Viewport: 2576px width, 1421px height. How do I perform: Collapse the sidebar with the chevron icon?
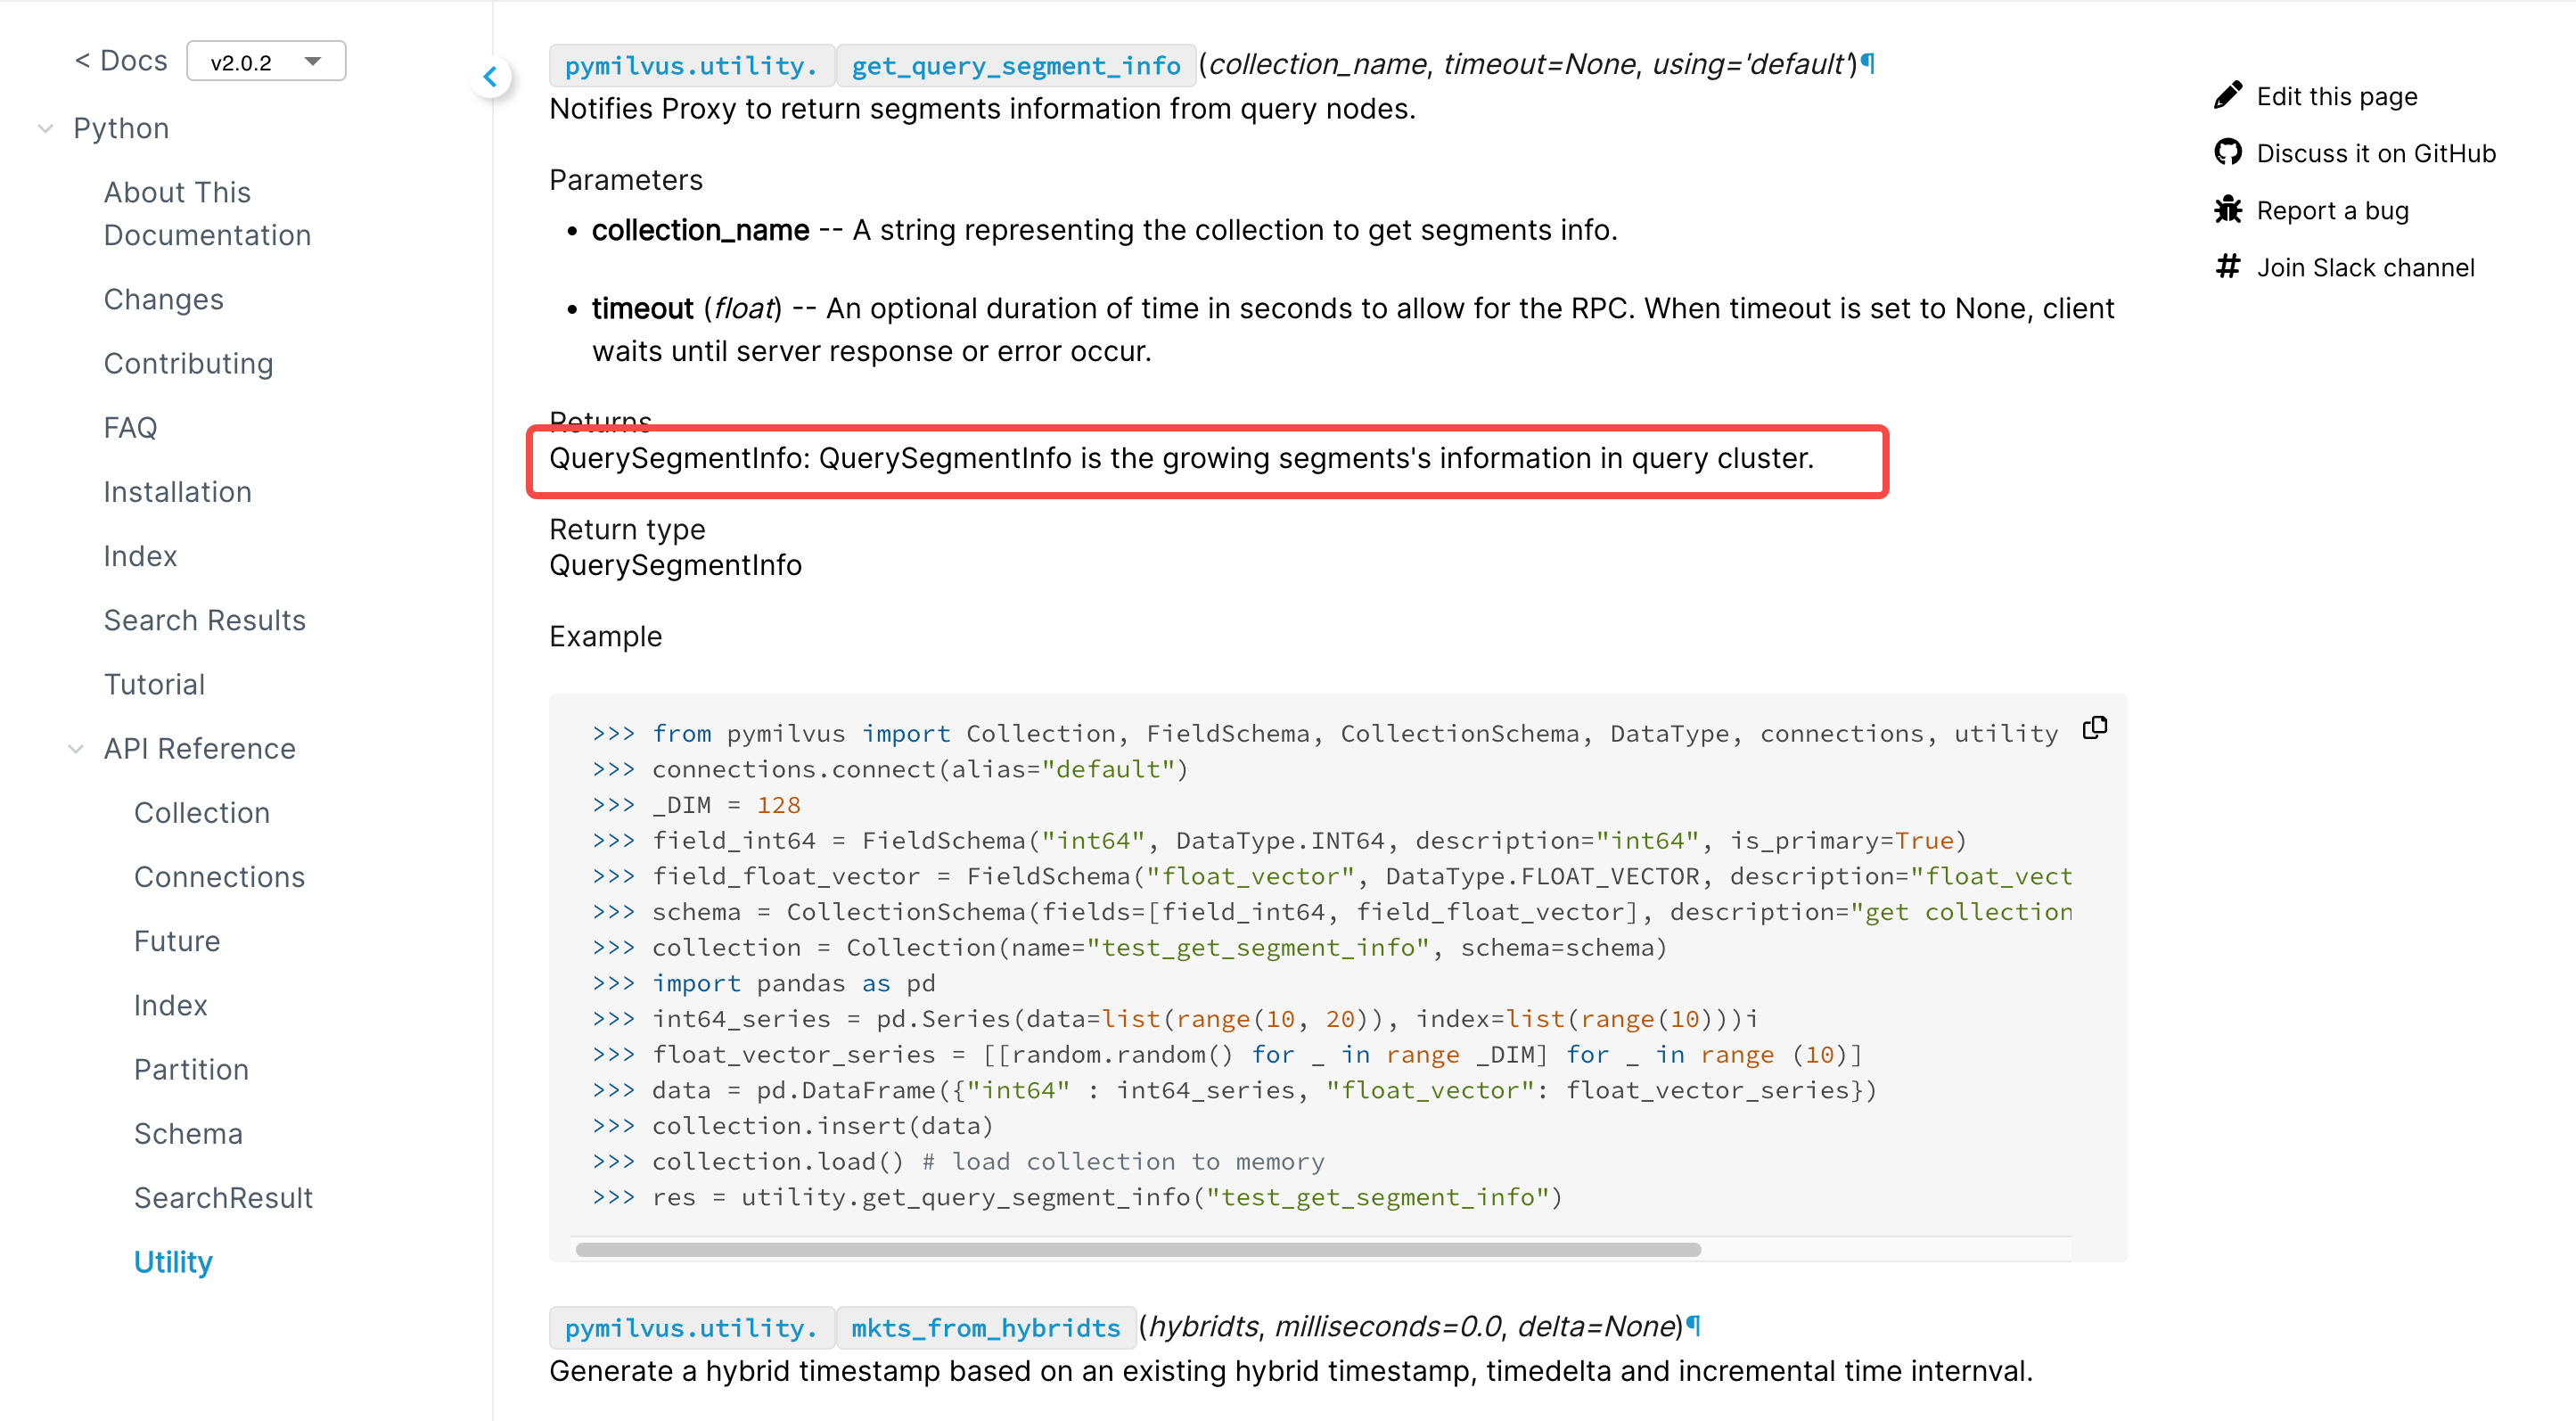tap(491, 76)
